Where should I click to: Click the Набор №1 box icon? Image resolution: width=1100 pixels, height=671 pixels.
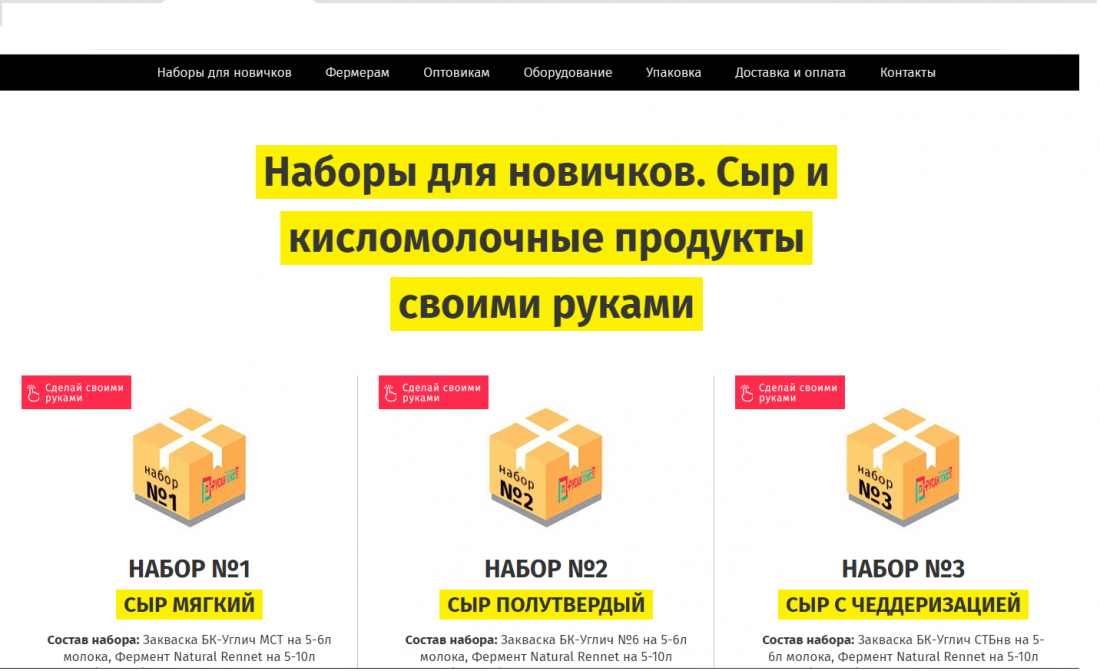tap(189, 466)
